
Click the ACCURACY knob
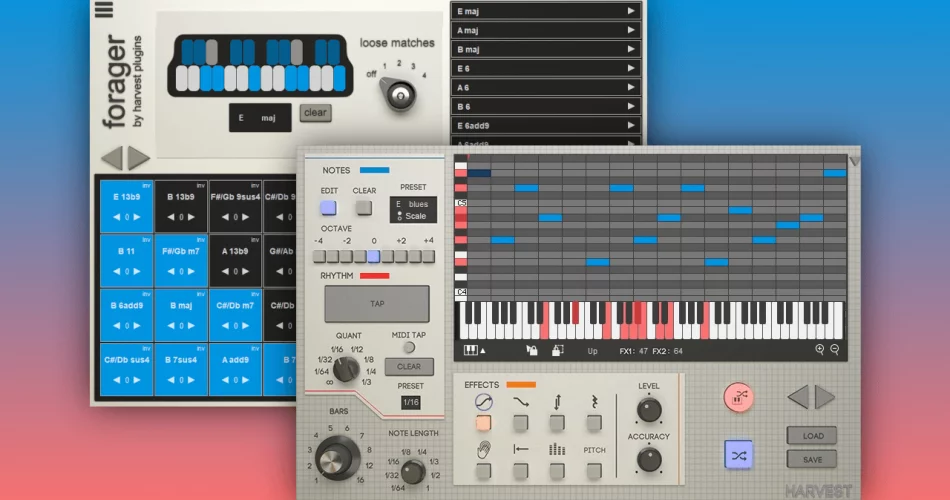(x=649, y=459)
